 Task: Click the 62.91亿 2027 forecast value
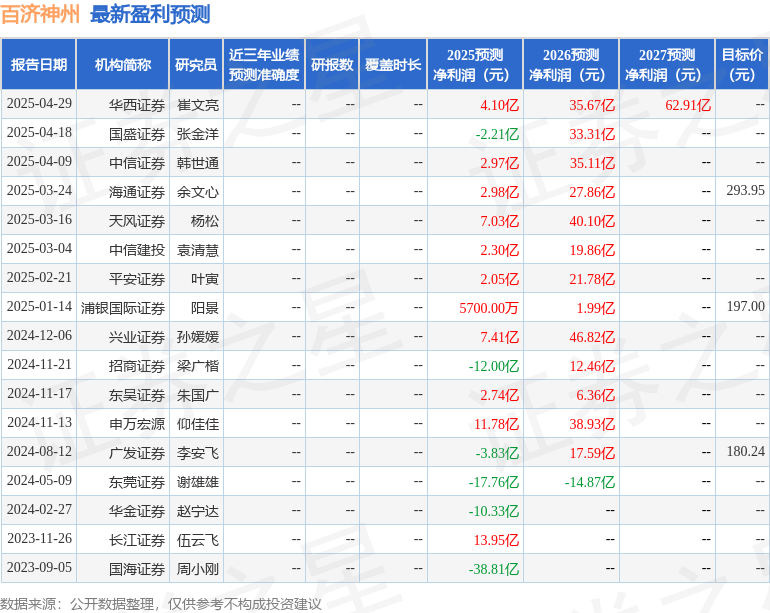[x=688, y=105]
